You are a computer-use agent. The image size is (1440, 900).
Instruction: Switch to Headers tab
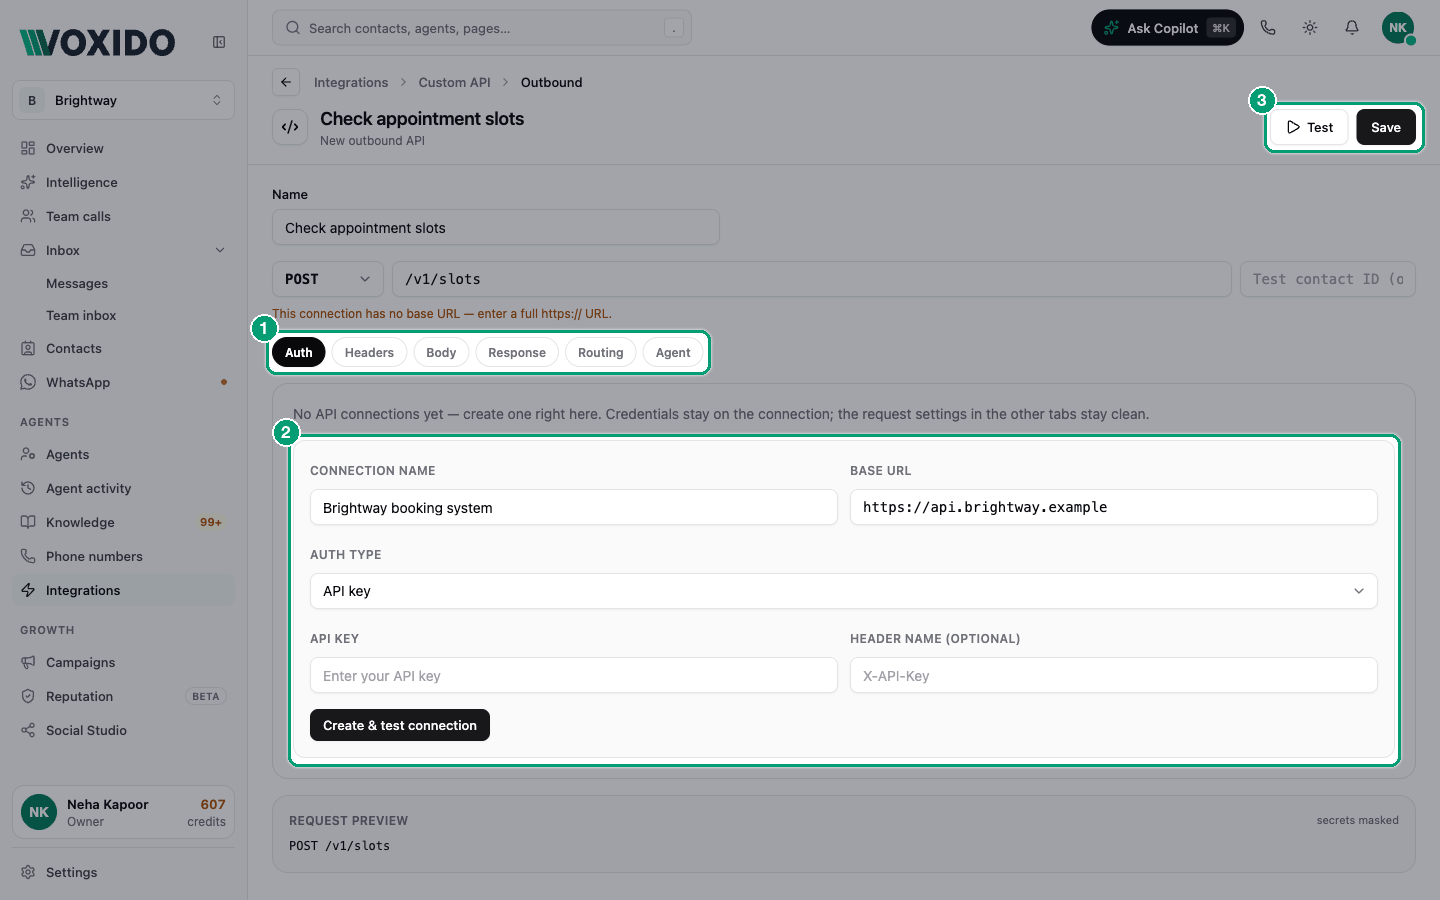[369, 352]
